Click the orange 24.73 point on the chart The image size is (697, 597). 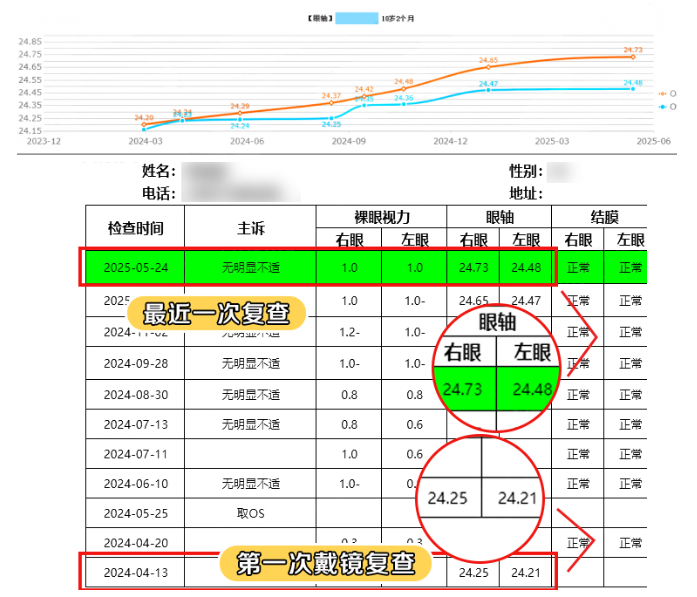[x=632, y=57]
